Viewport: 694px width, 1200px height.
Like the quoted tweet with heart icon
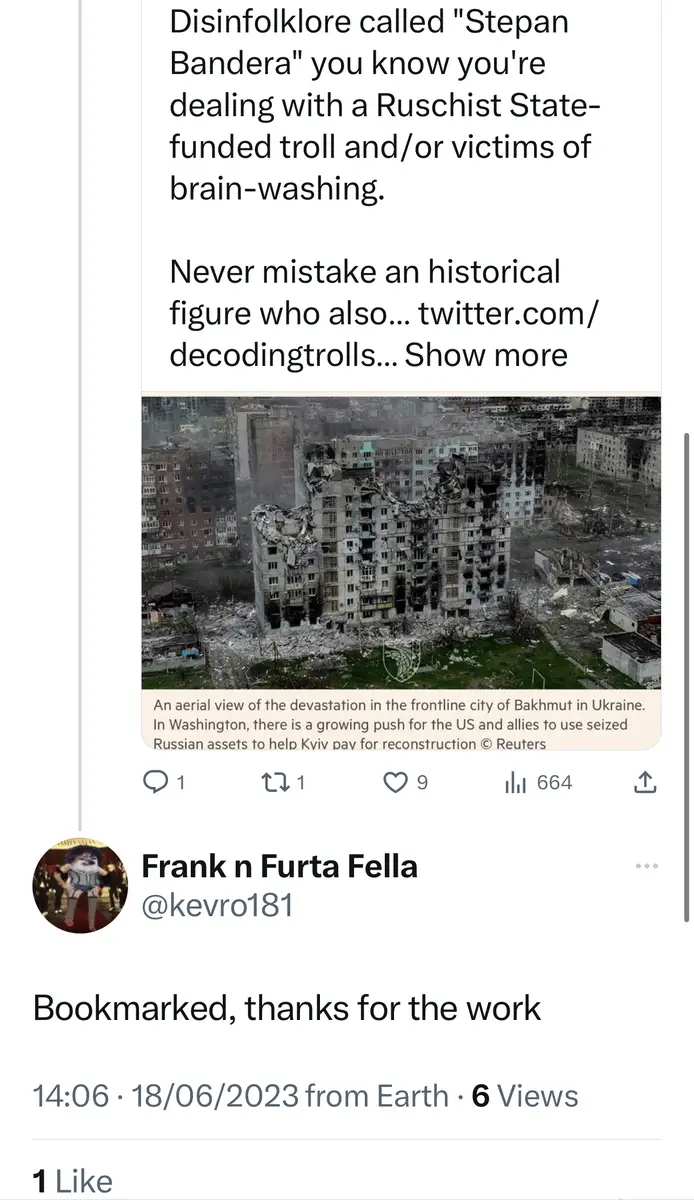[x=396, y=783]
